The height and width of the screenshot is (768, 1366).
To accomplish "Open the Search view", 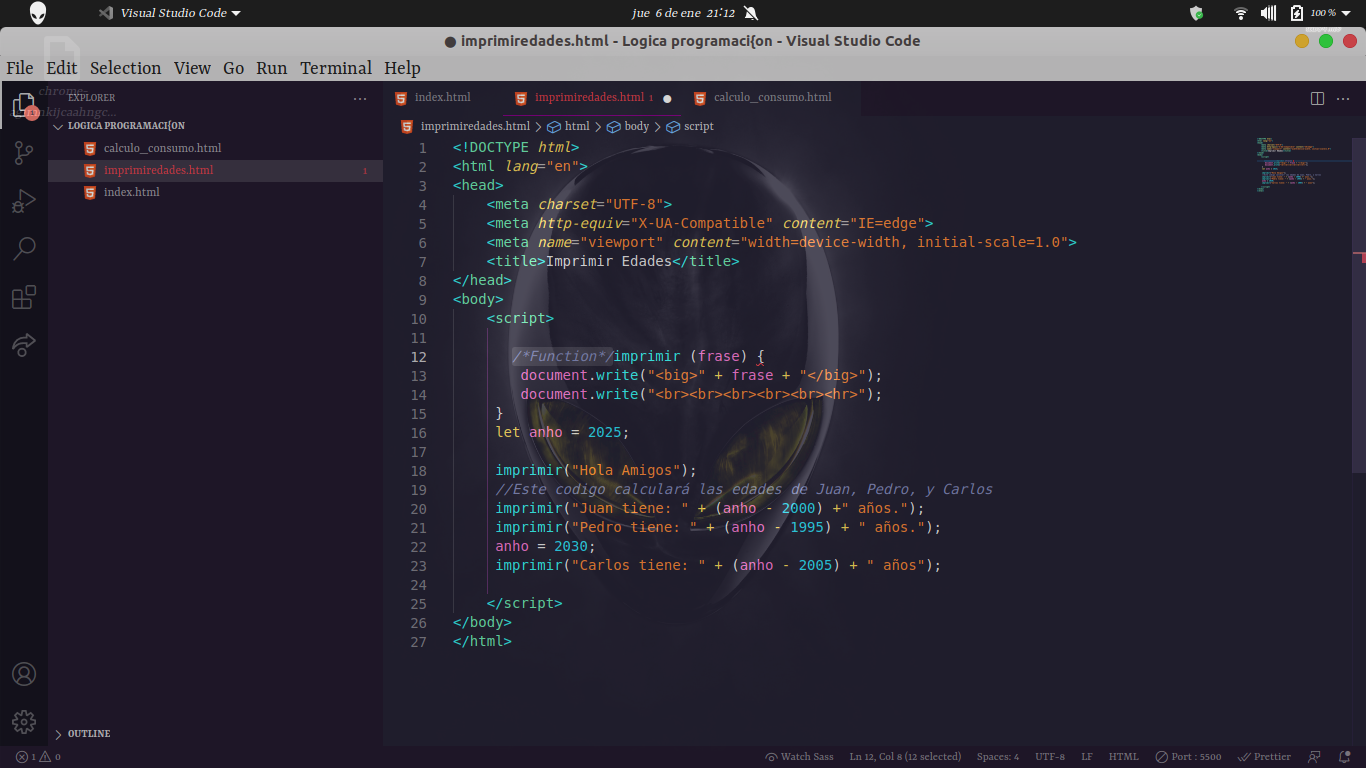I will click(24, 249).
